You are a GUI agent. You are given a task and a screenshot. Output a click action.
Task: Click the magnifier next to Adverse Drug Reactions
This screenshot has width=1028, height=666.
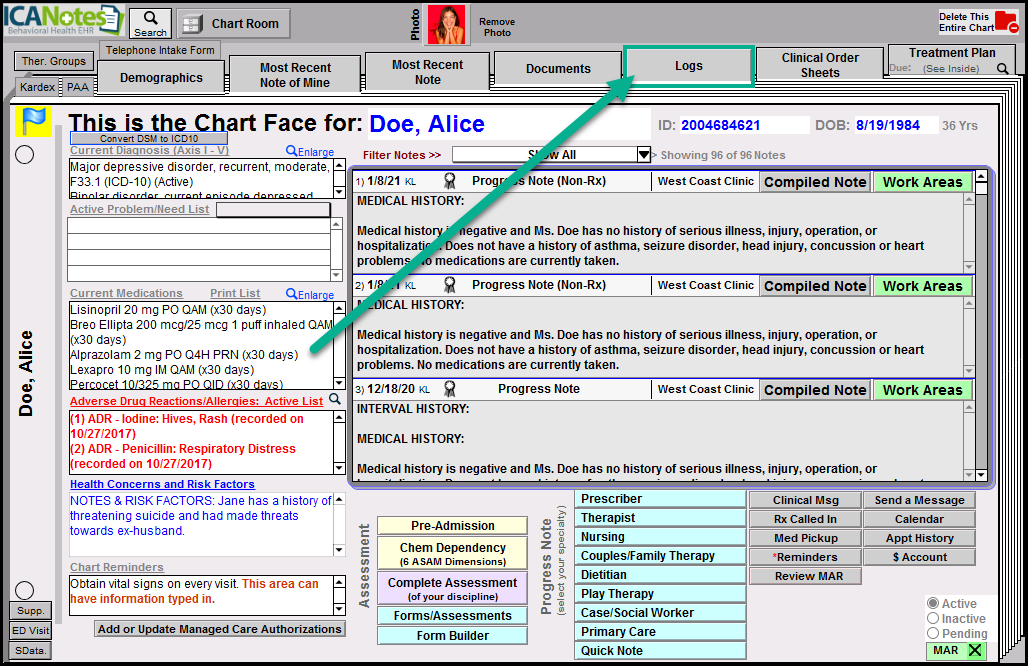coord(335,400)
